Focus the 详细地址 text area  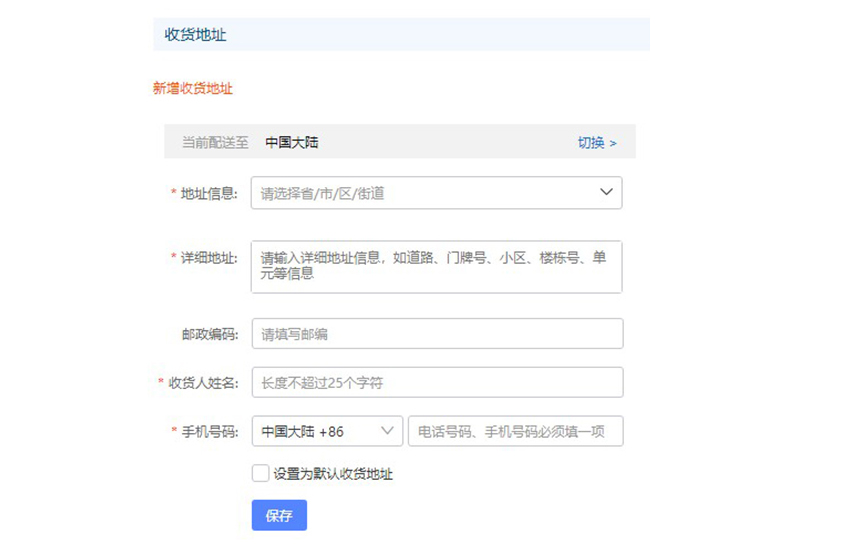click(x=436, y=267)
